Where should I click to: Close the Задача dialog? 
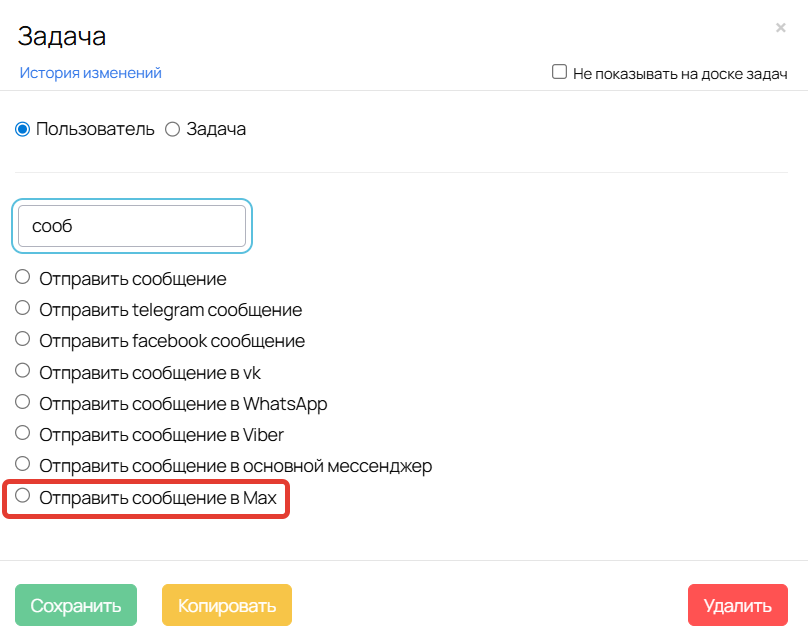[x=781, y=28]
